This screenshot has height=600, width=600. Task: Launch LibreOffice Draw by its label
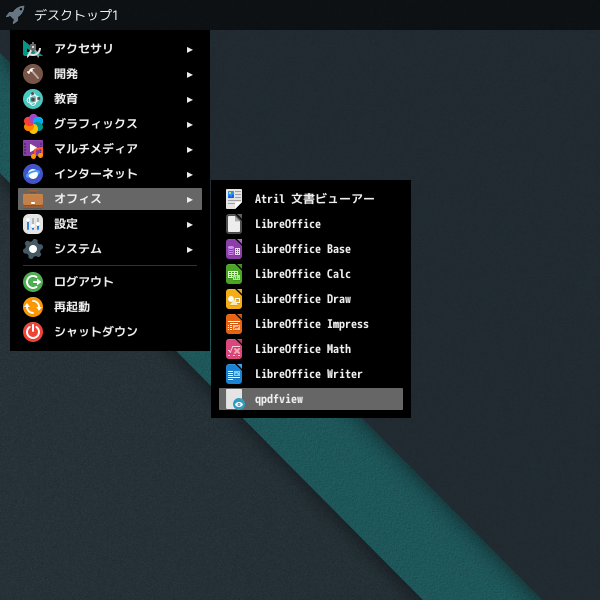click(303, 299)
